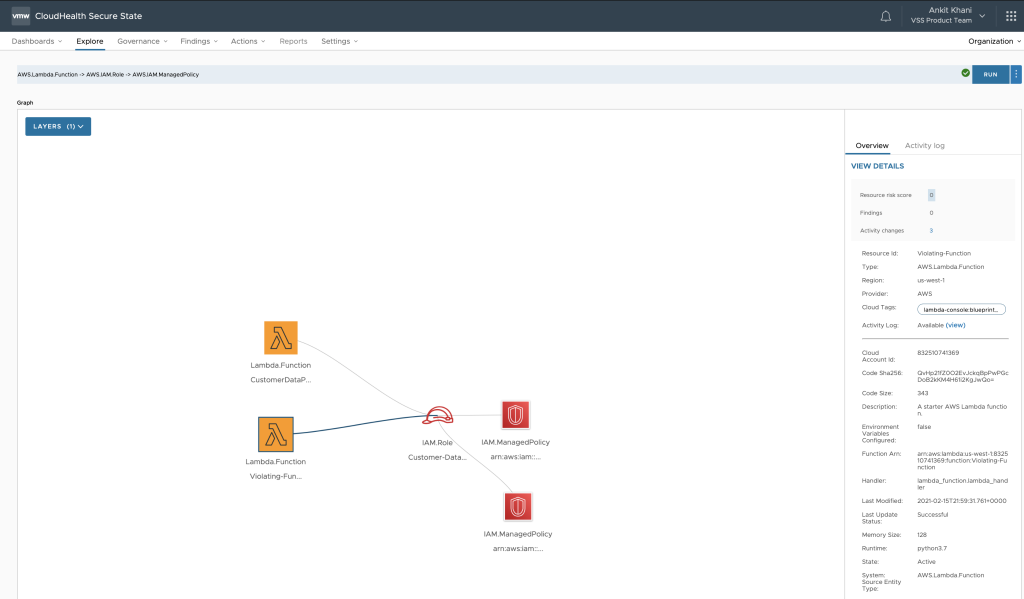Click the Provider AWS value
Screen dimensions: 1024x599
(924, 294)
